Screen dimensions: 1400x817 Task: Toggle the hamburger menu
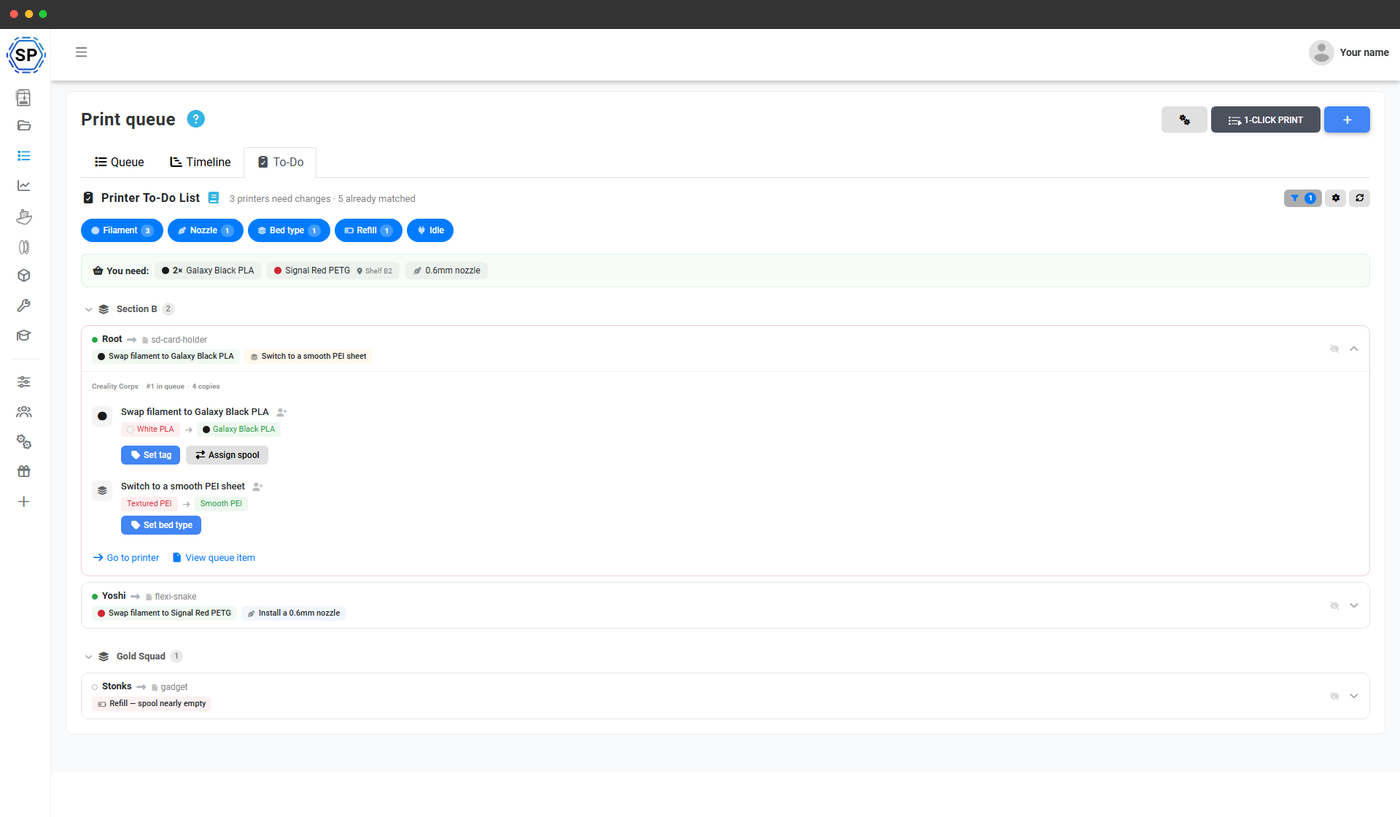pos(81,52)
